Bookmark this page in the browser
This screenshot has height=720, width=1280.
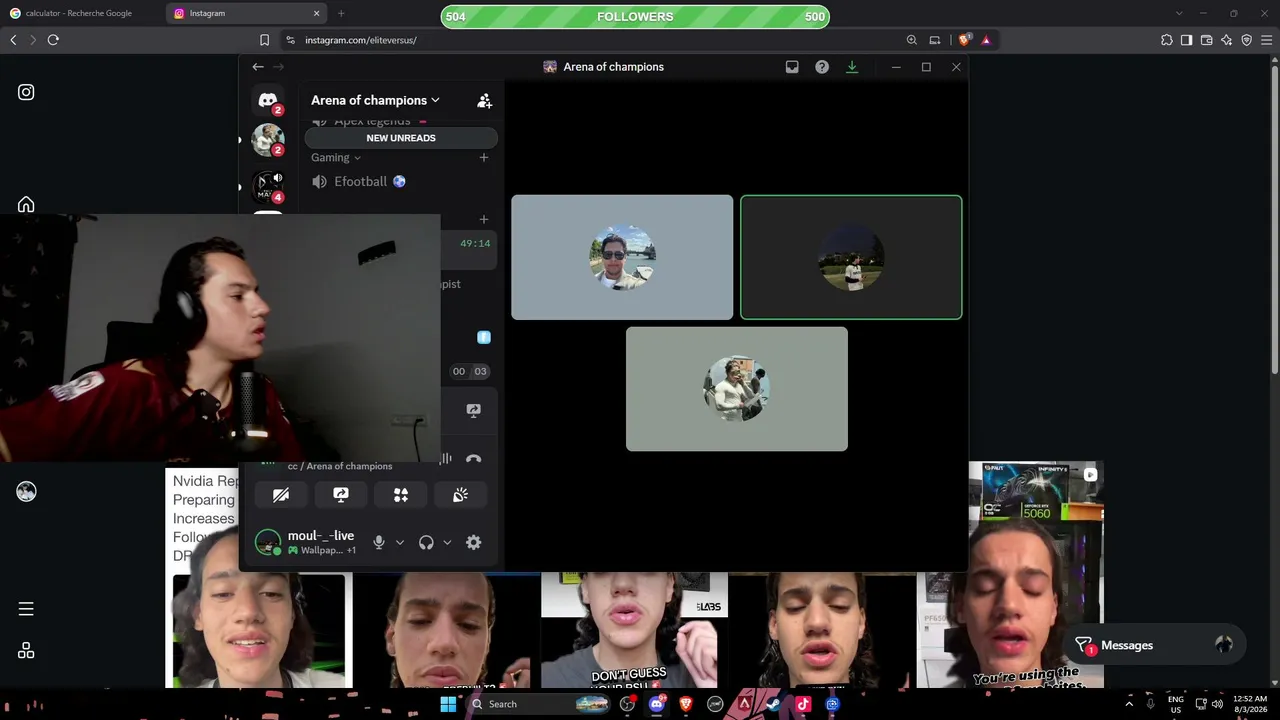tap(264, 40)
